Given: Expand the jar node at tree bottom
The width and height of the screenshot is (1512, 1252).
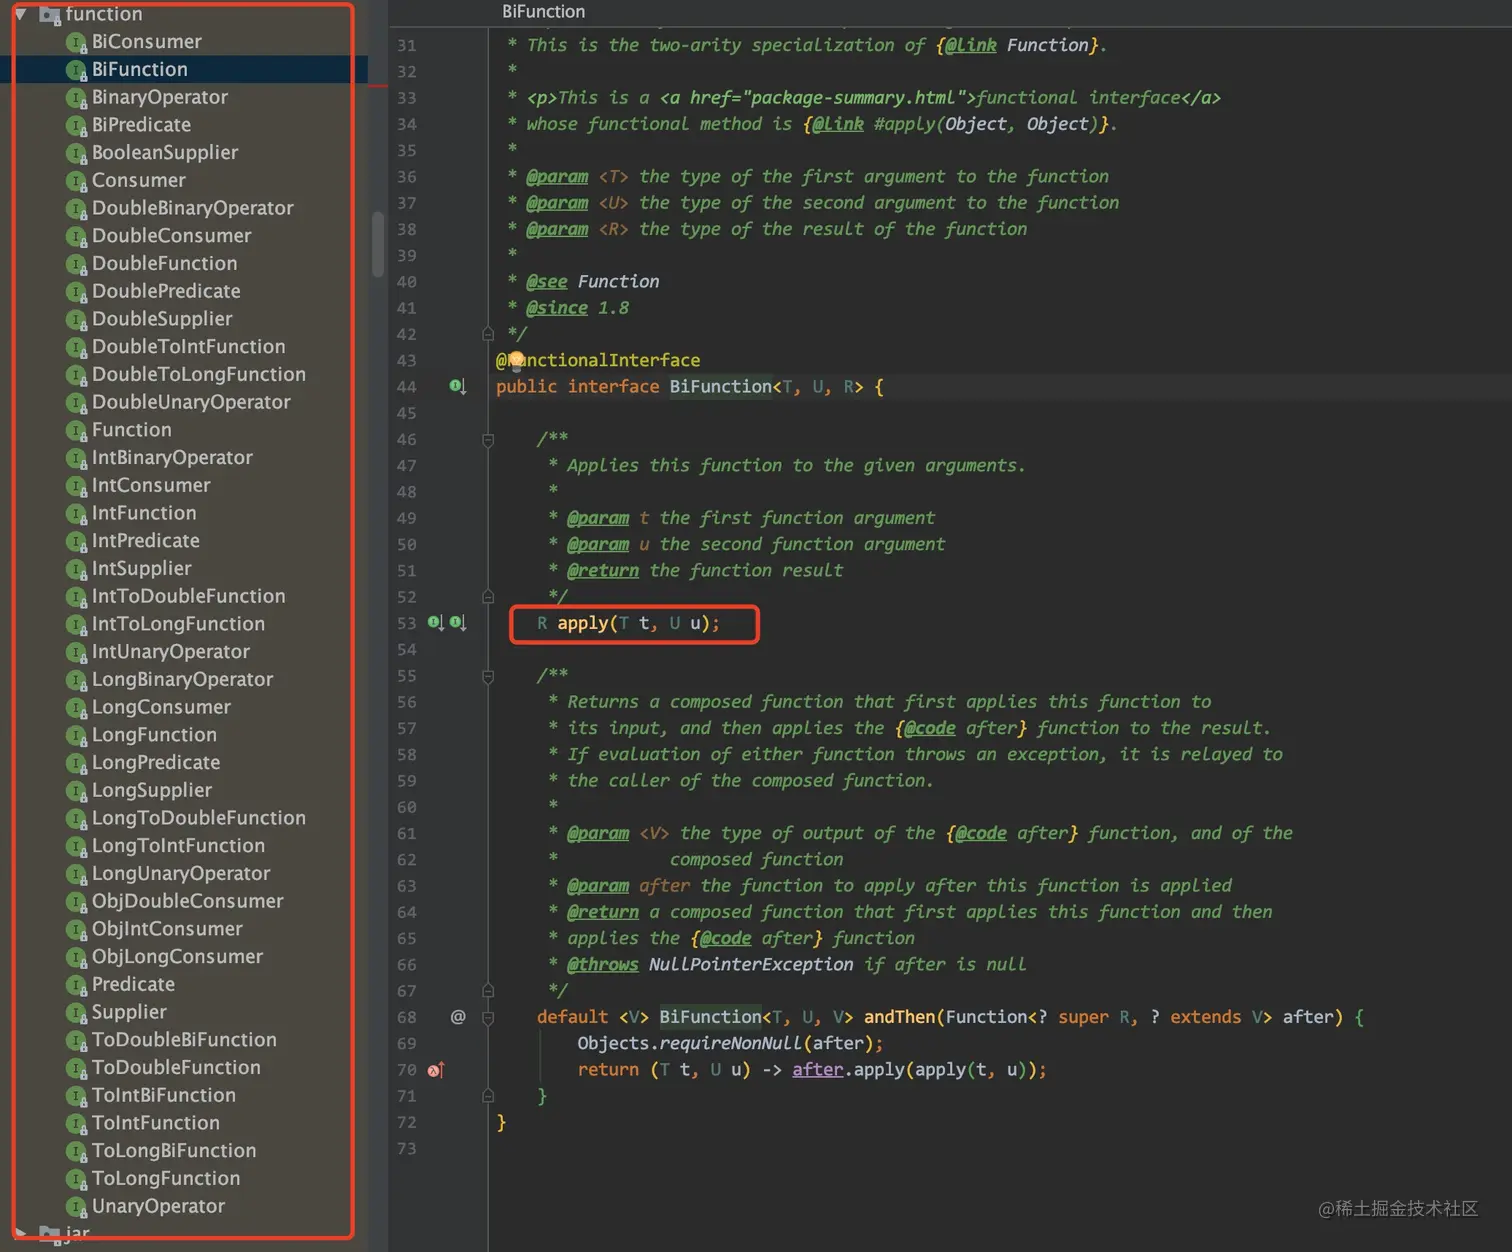Looking at the screenshot, I should pos(20,1232).
